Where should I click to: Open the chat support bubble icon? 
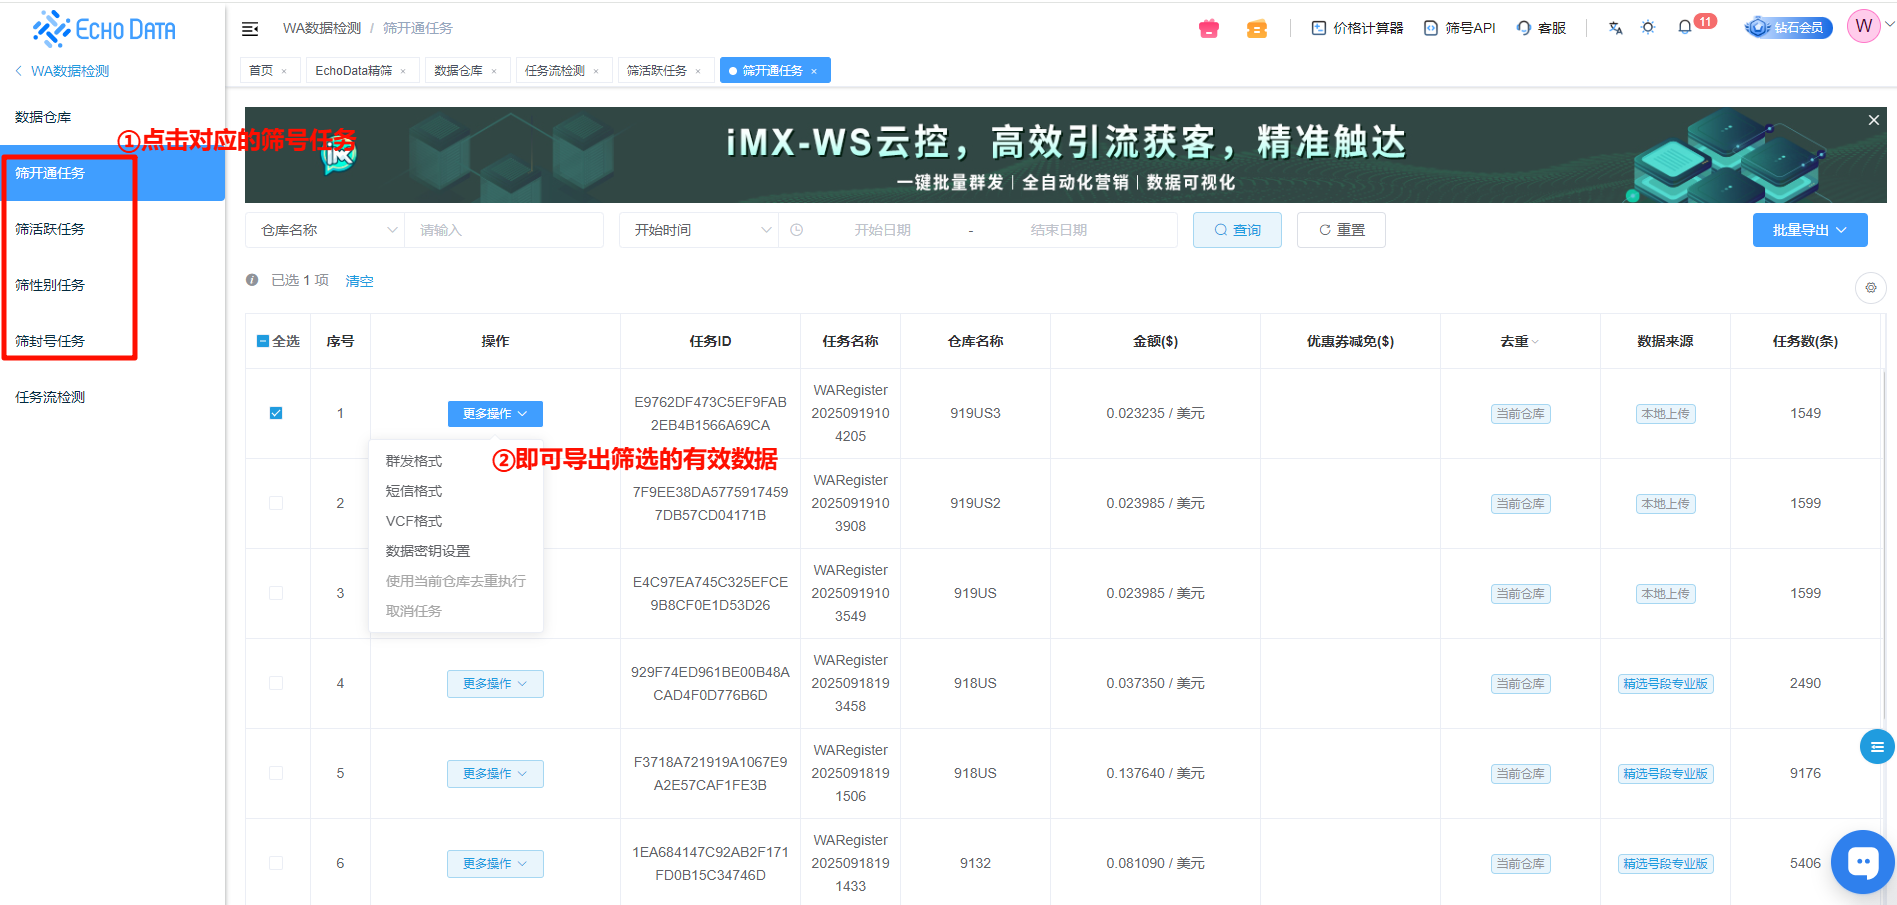(x=1862, y=861)
